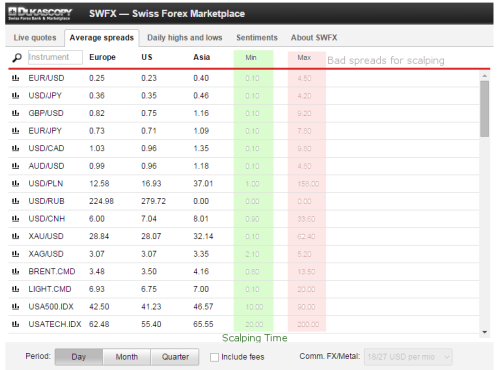Open the Comm. FX/Metal dropdown
Screen dimensions: 500x370
coord(408,357)
